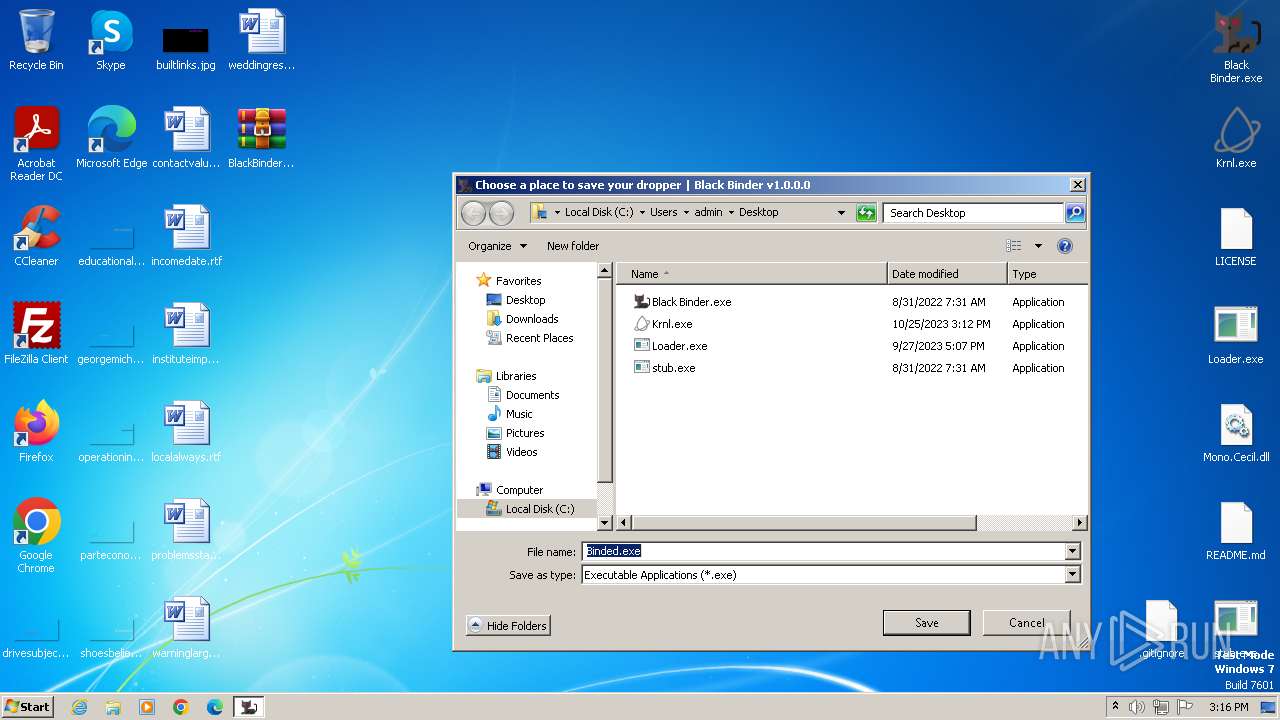Click the File name input field

pos(823,551)
